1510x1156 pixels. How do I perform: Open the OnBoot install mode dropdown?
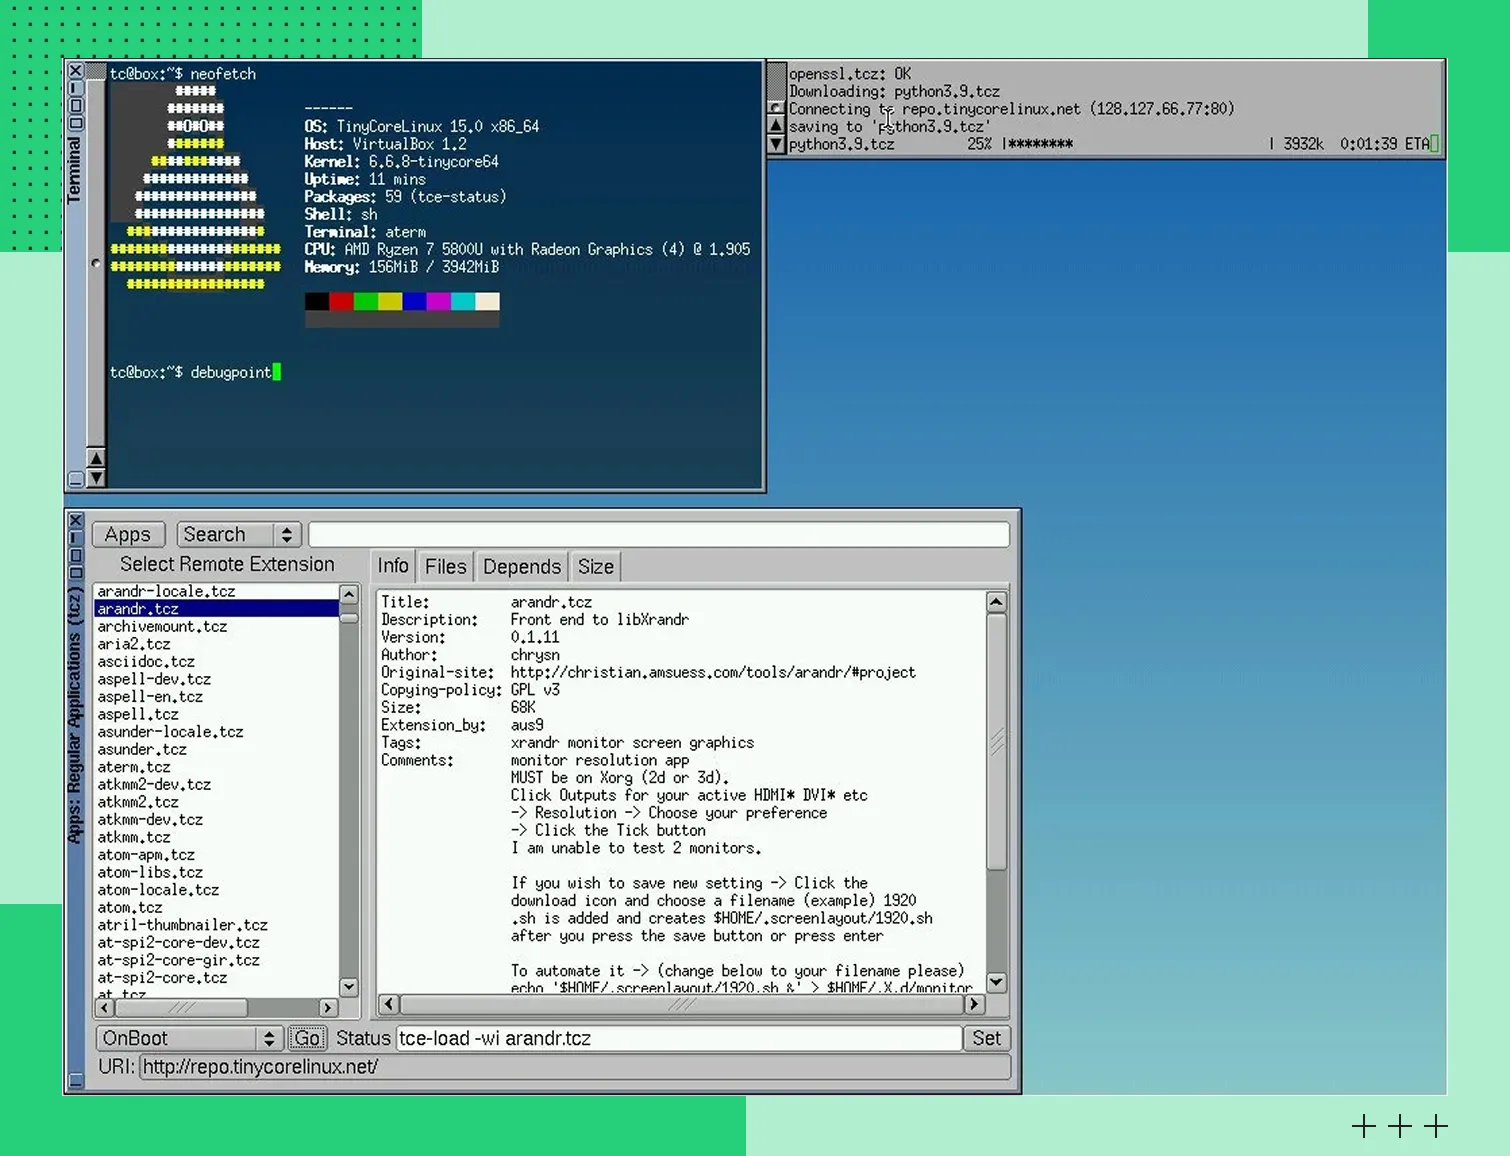(188, 1039)
